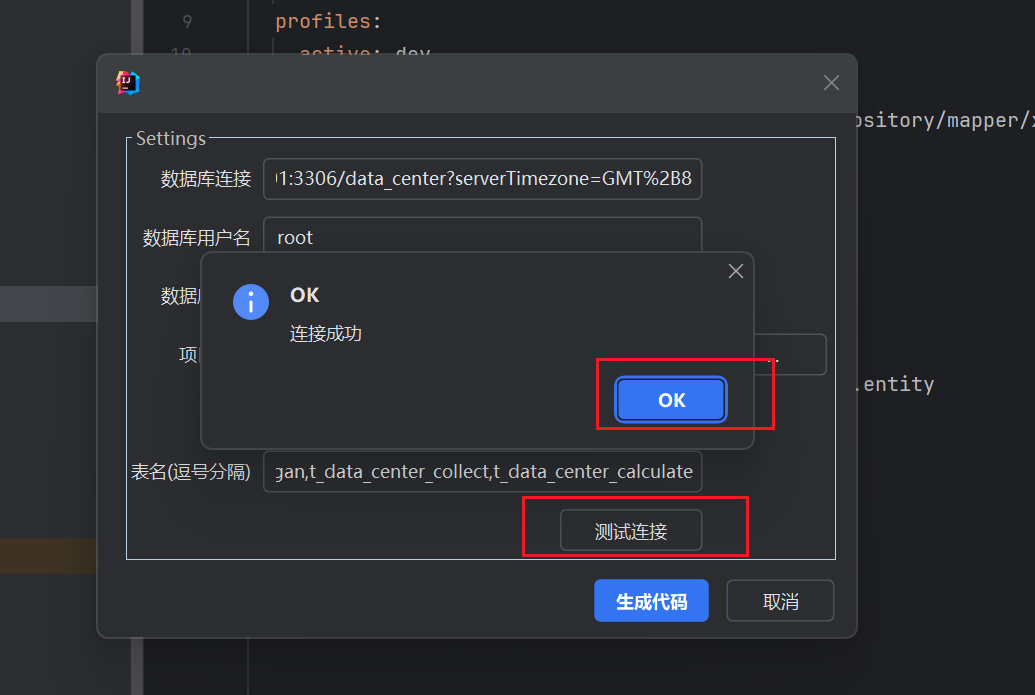Click the blue info icon in popup
This screenshot has width=1035, height=695.
coord(251,302)
